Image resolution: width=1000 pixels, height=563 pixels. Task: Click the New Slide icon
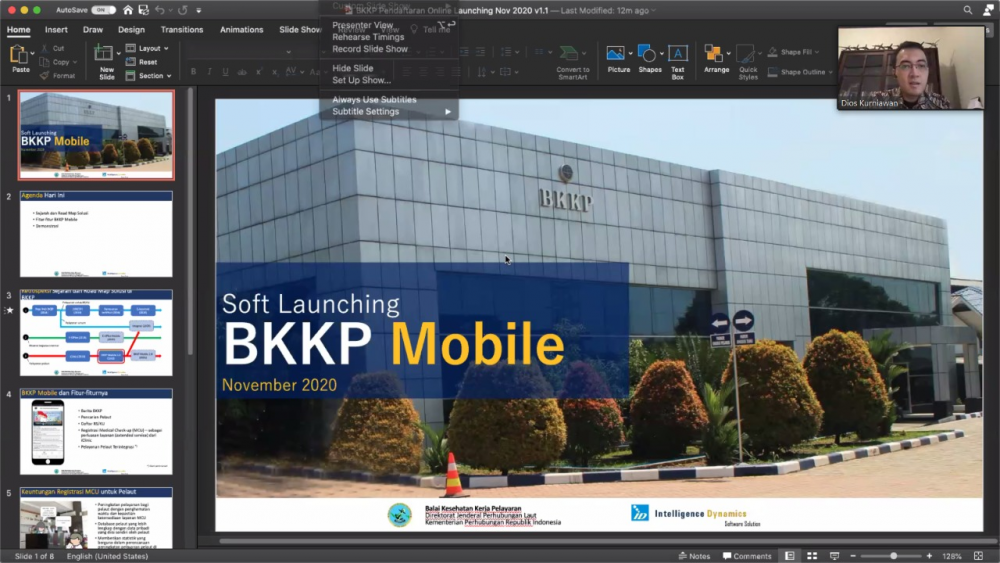(103, 53)
